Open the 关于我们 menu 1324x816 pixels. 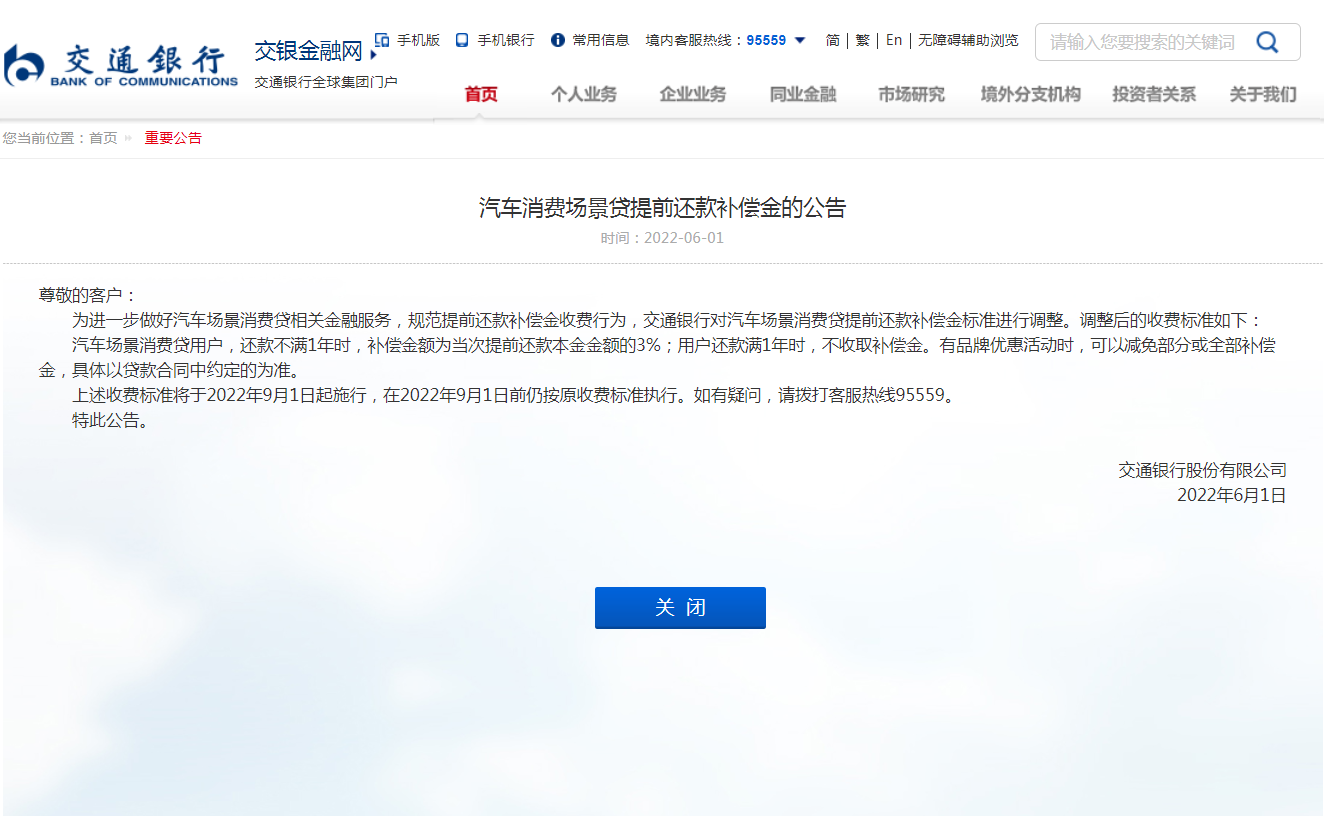pyautogui.click(x=1263, y=94)
